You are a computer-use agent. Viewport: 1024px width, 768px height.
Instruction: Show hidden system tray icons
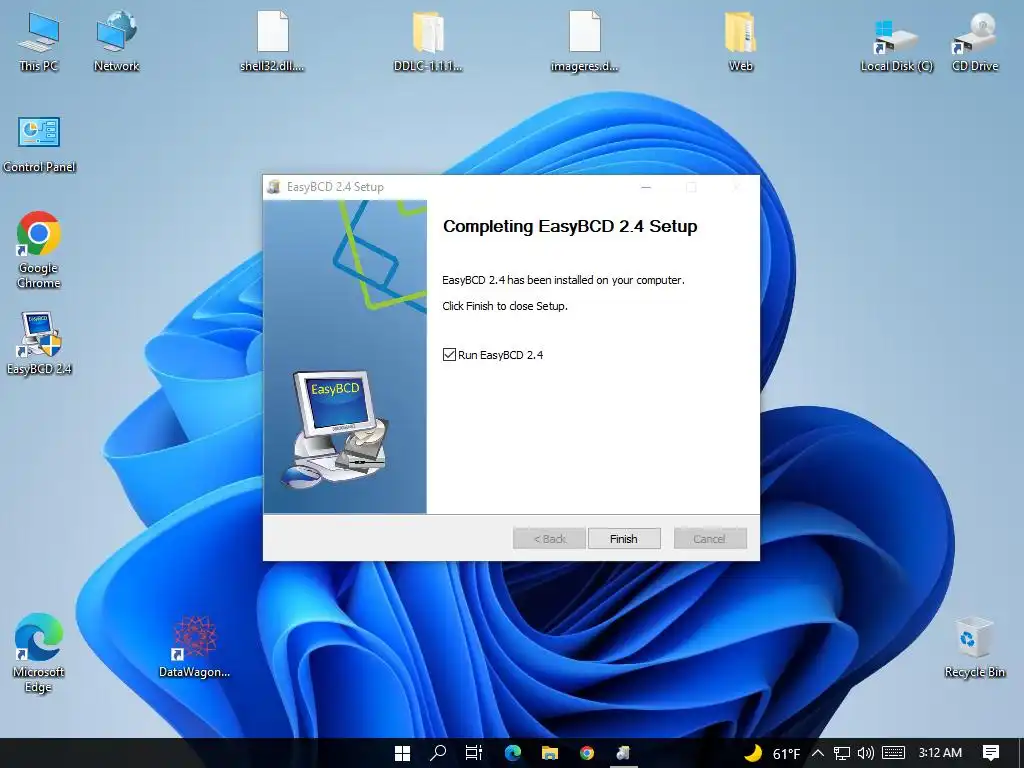818,754
